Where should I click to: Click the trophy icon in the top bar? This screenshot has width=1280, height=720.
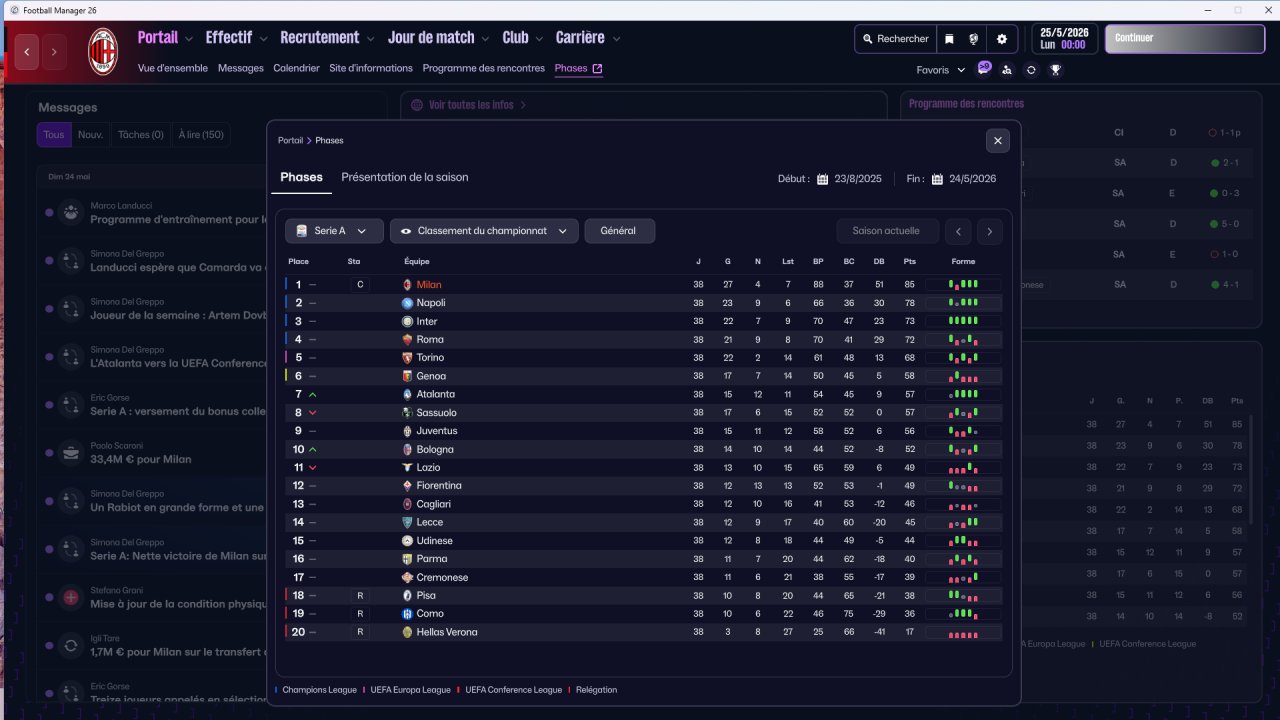pyautogui.click(x=1055, y=70)
